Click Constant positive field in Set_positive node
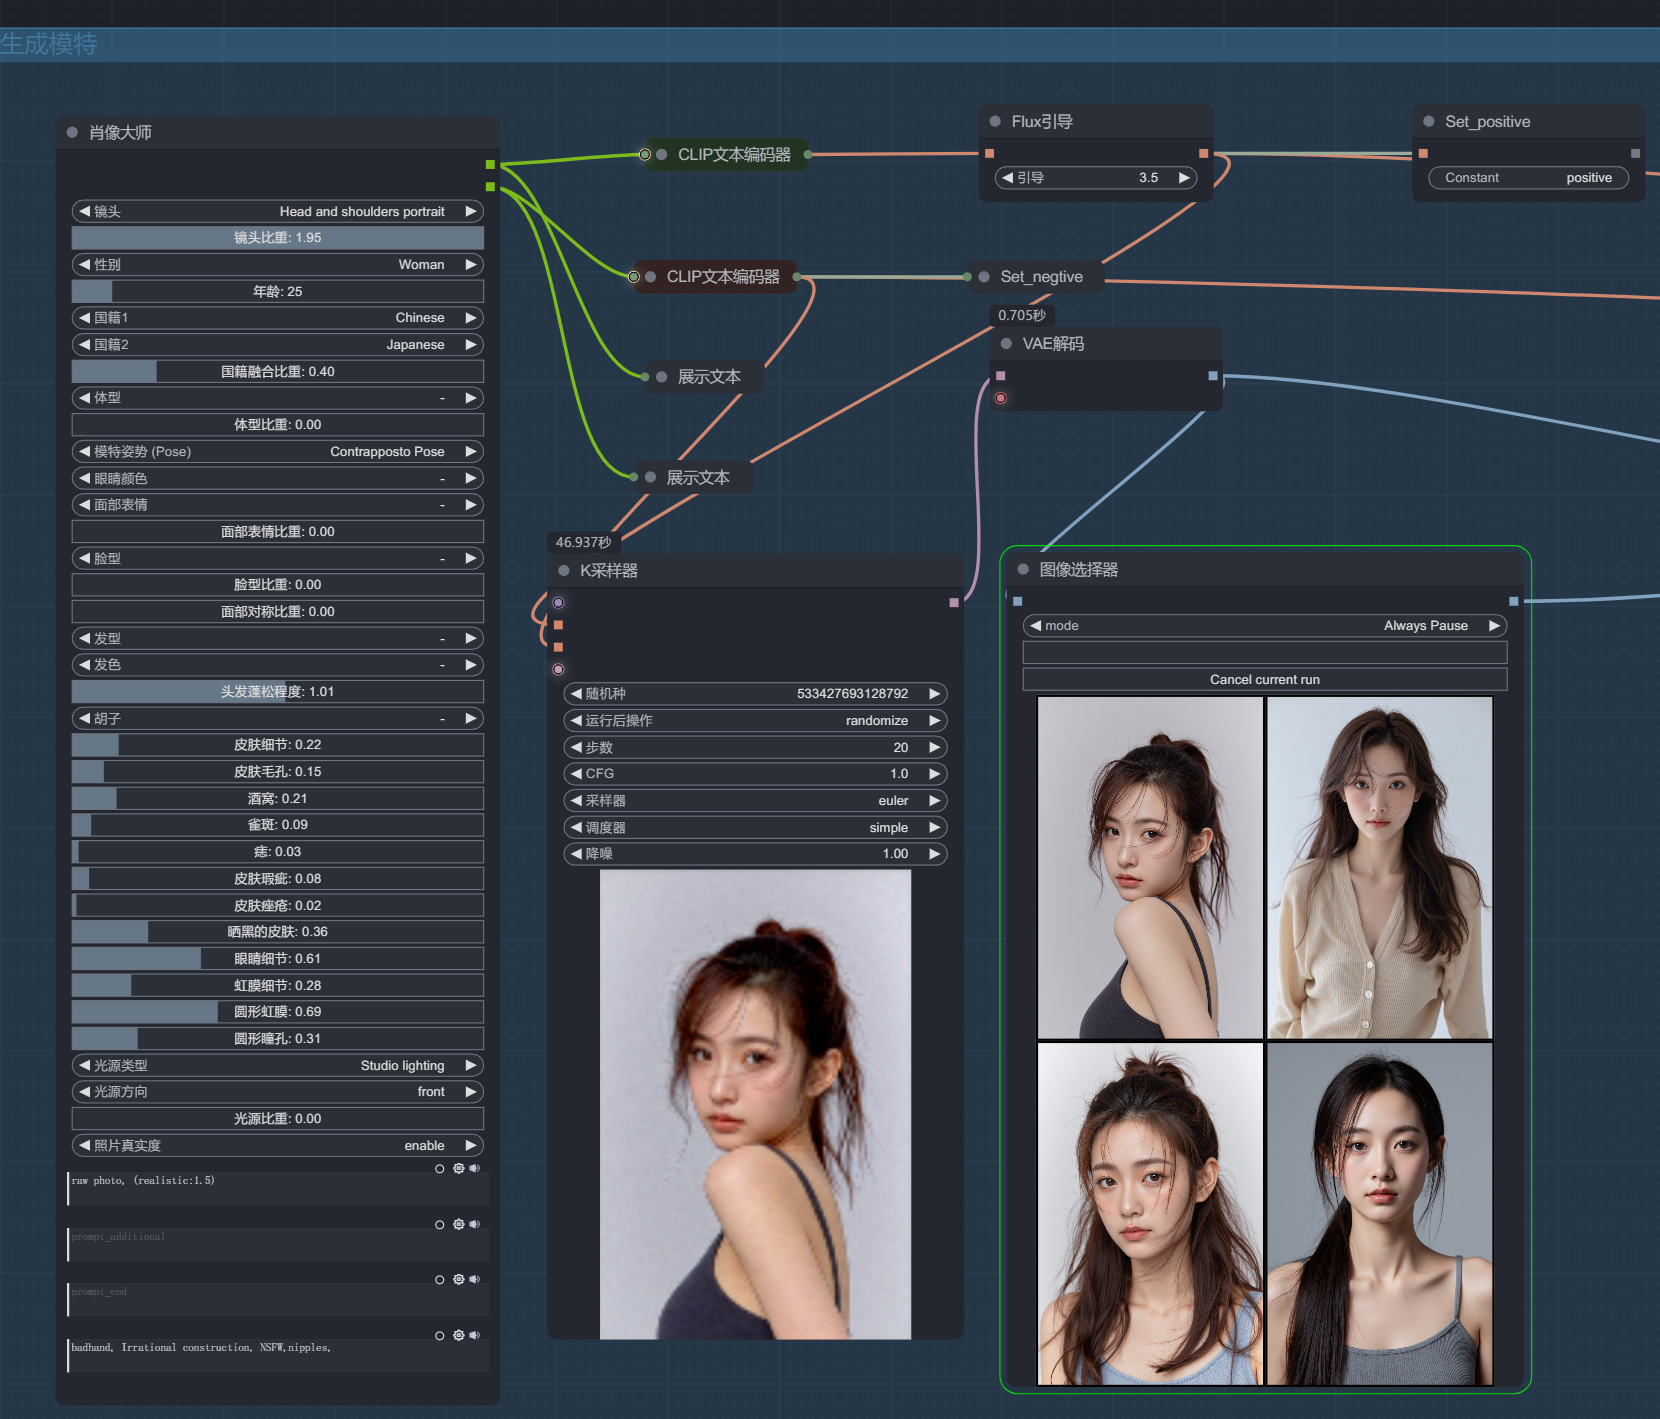 coord(1528,178)
